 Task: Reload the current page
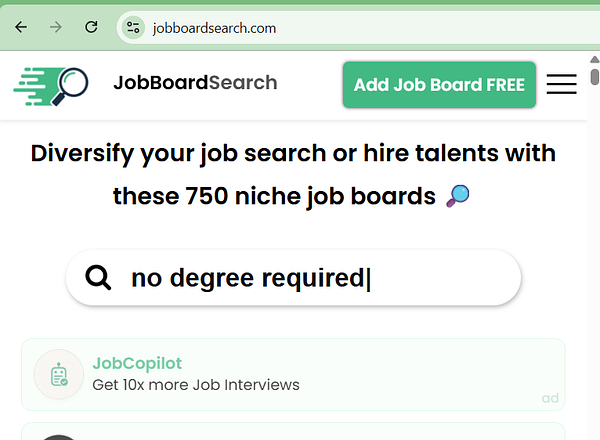click(x=91, y=28)
